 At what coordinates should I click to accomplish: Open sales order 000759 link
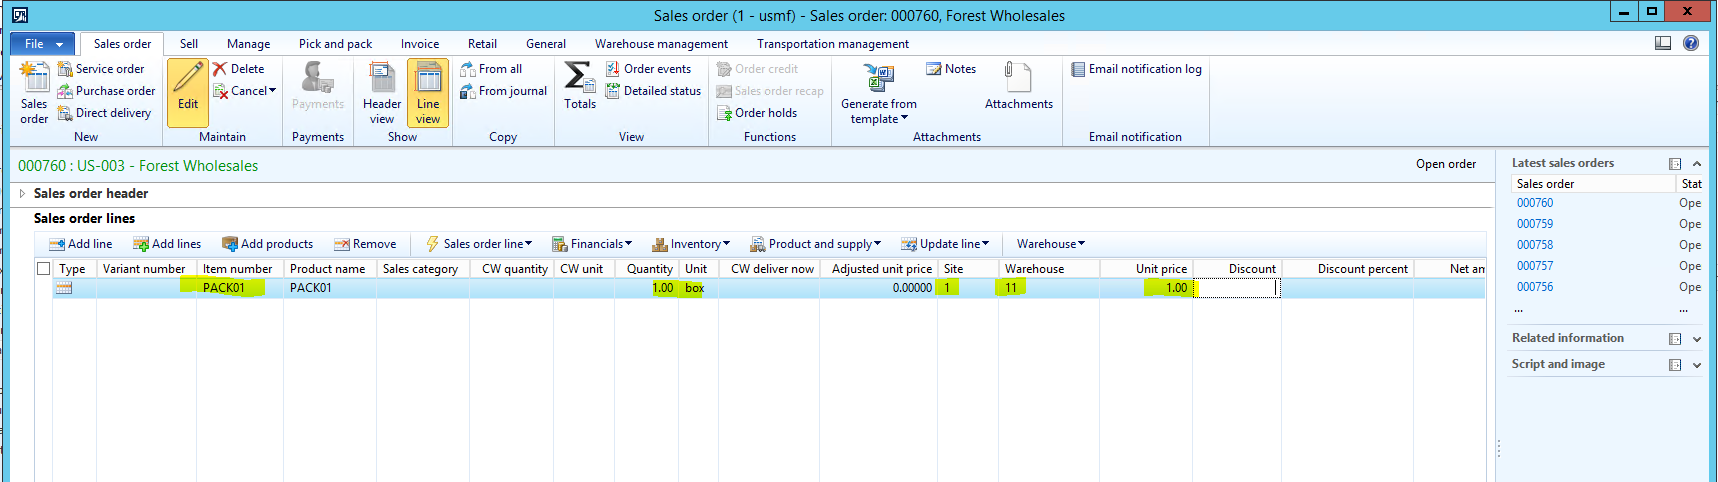coord(1535,224)
